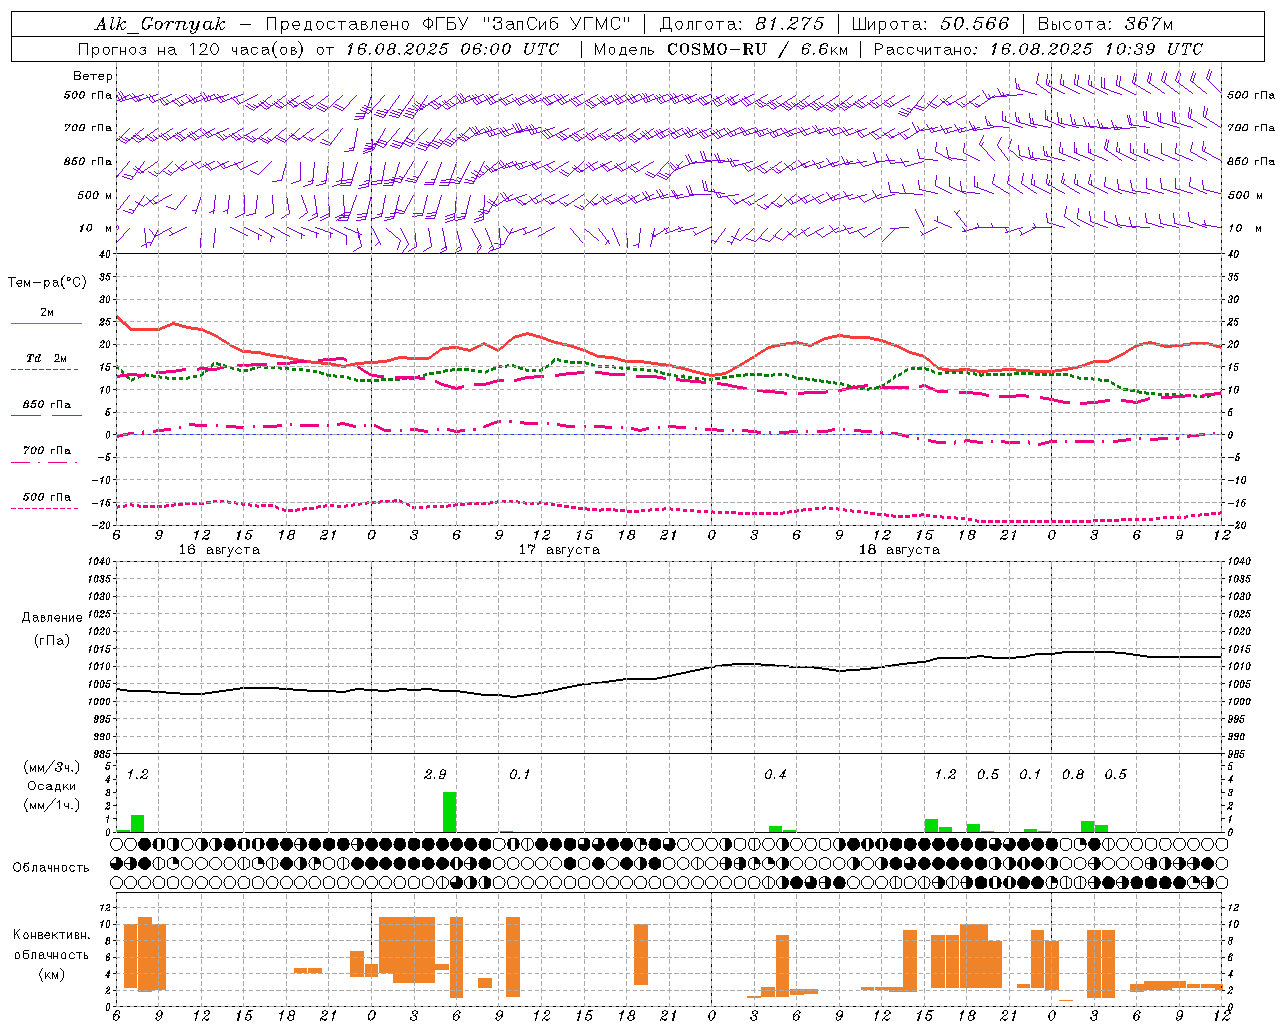Click the 0.8 precipitation amount value
Screen dimensions: 1280x1024
click(1073, 774)
